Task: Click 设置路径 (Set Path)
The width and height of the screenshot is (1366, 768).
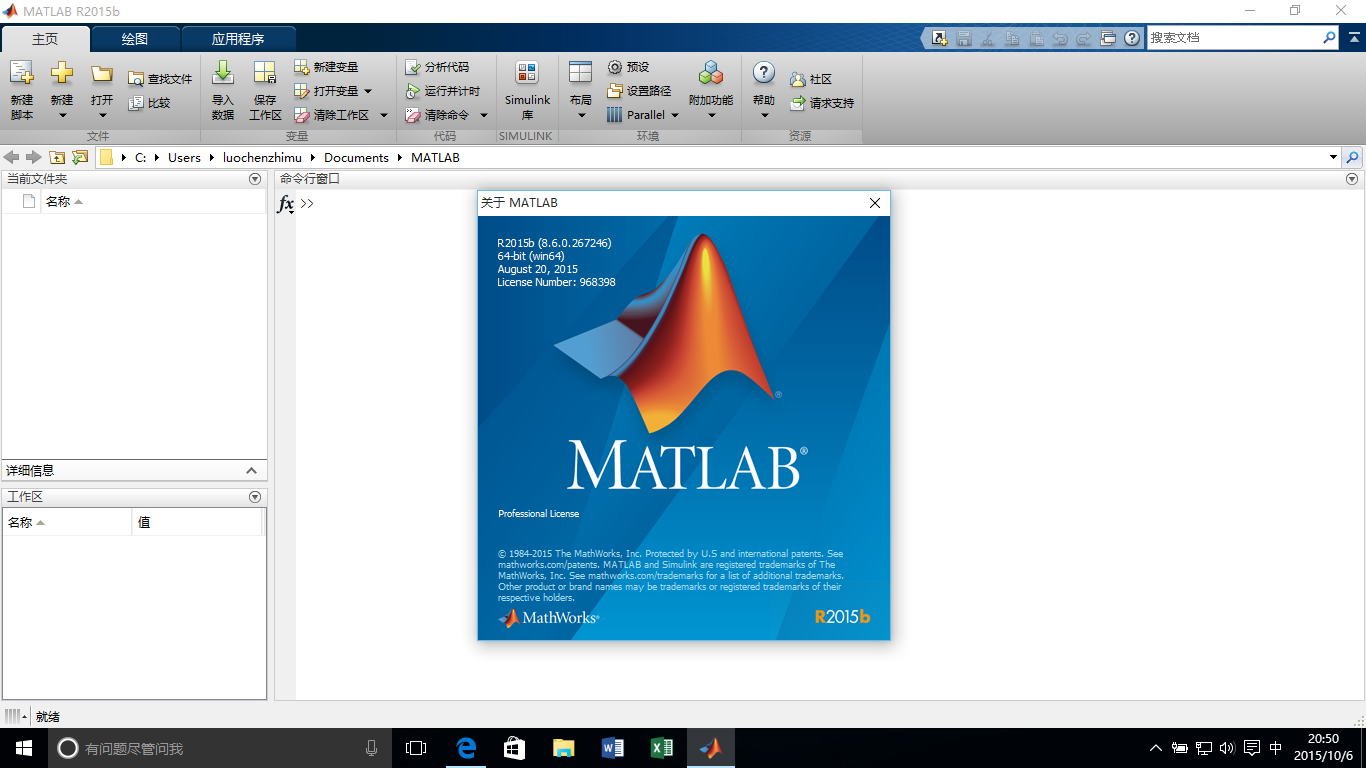Action: point(639,91)
